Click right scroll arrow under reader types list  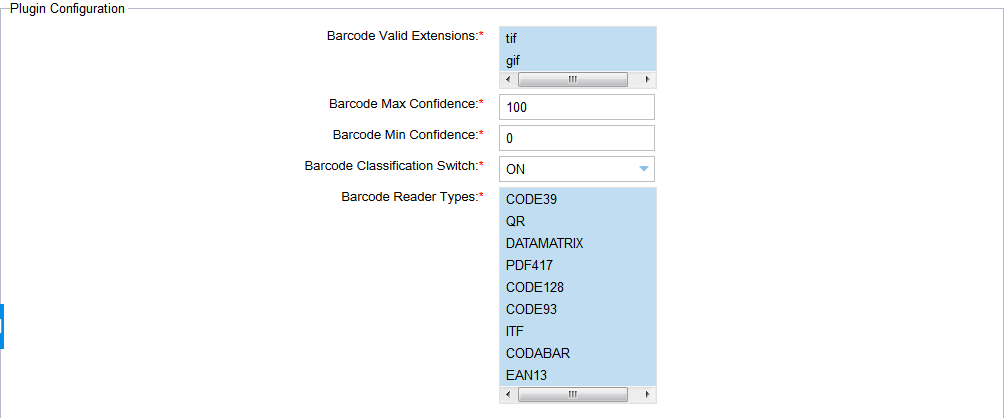tap(647, 394)
